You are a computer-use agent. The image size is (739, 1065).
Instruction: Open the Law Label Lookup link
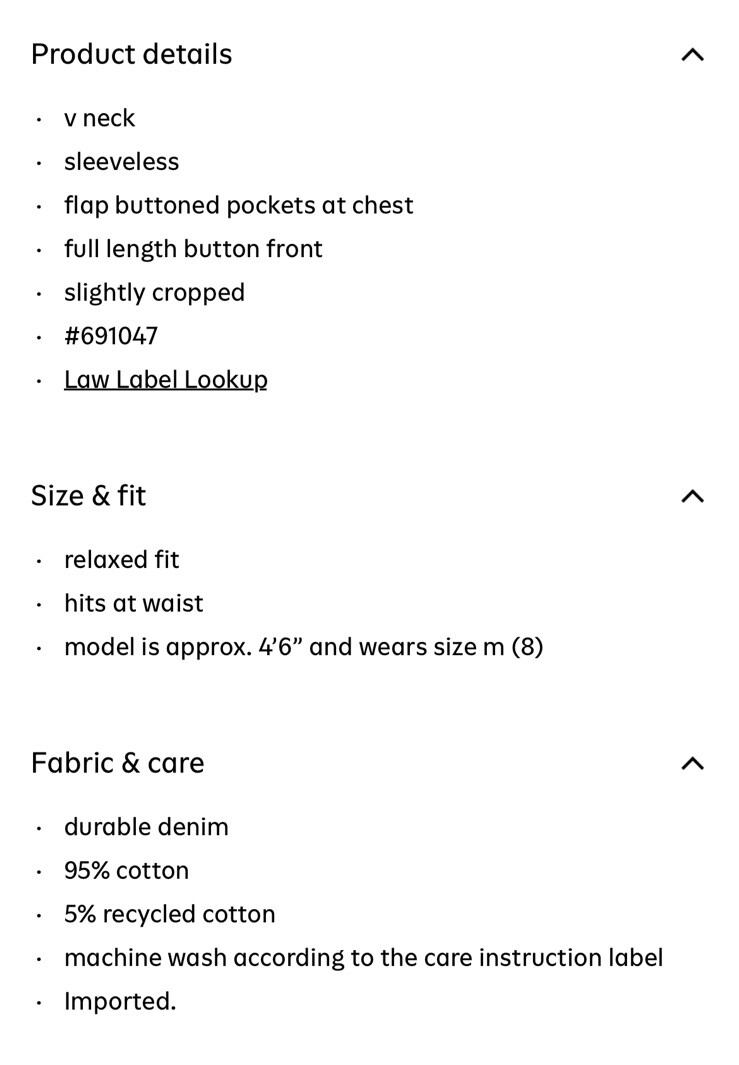pyautogui.click(x=166, y=380)
